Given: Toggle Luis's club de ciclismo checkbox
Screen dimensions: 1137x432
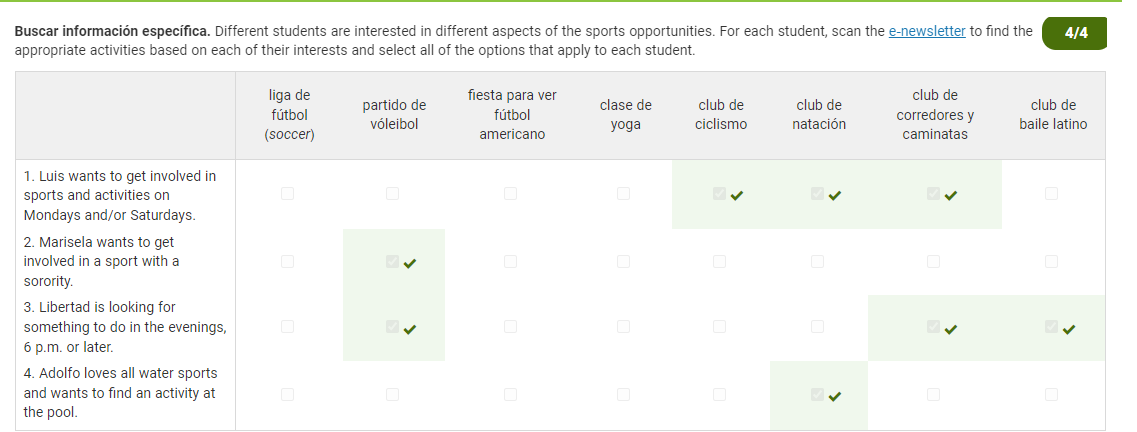Looking at the screenshot, I should [x=719, y=194].
